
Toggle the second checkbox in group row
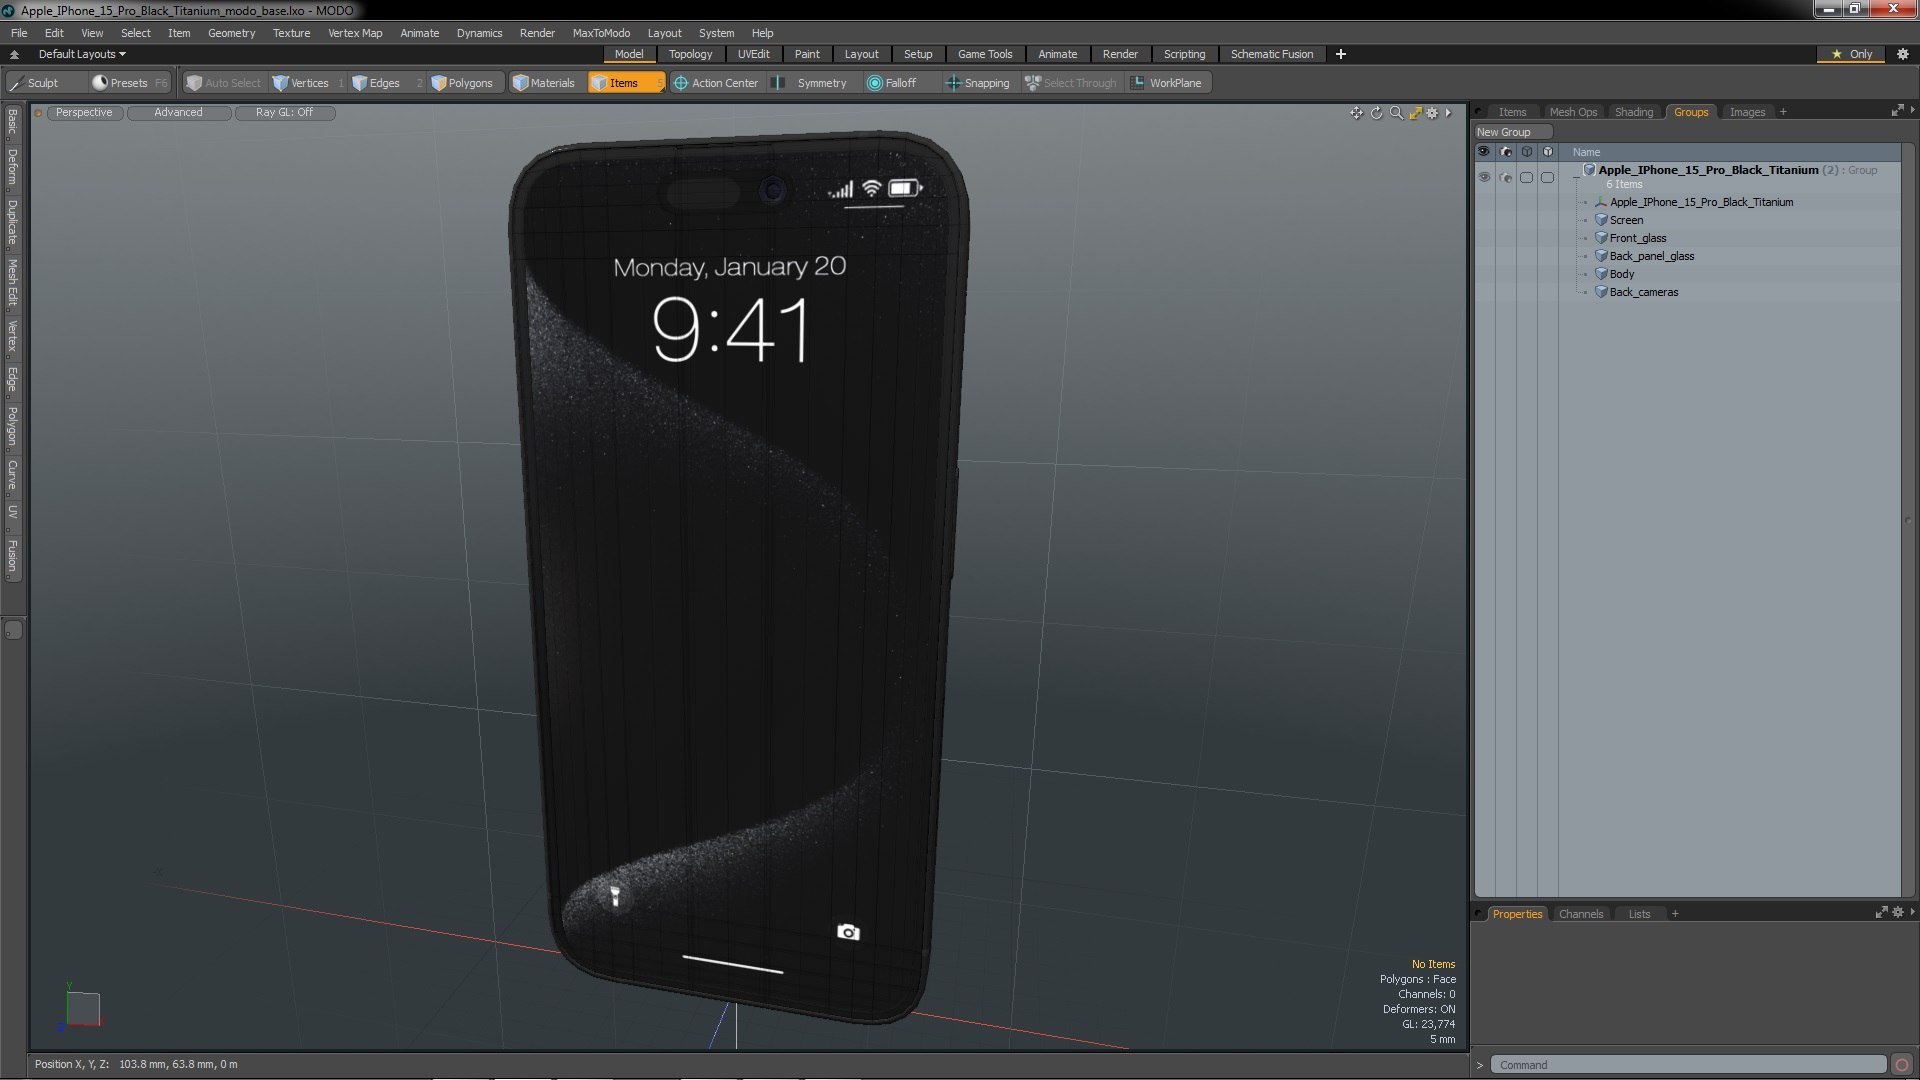(x=1548, y=177)
